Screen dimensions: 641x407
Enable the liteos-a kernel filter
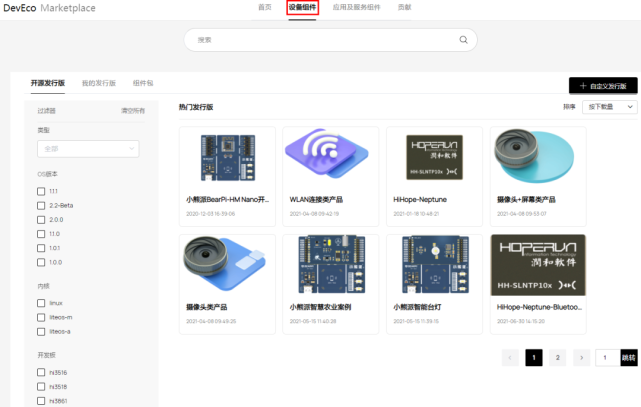[x=41, y=331]
